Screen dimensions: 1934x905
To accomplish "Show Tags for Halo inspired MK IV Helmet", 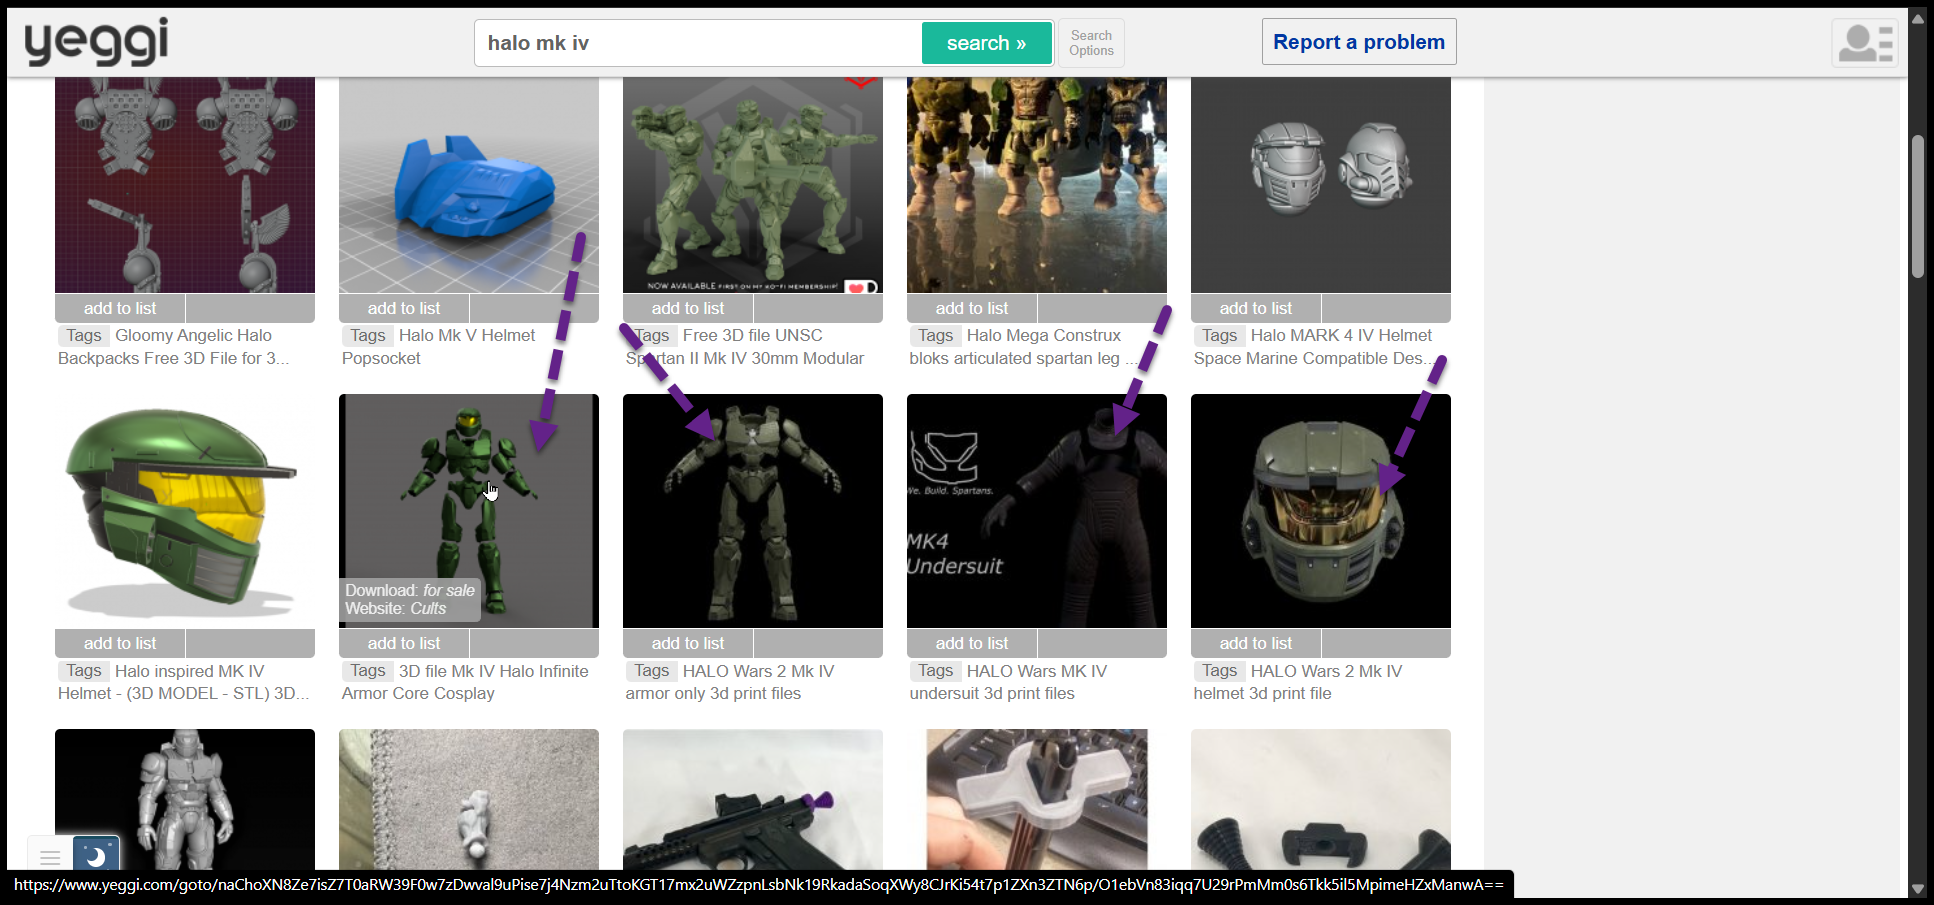I will click(84, 671).
